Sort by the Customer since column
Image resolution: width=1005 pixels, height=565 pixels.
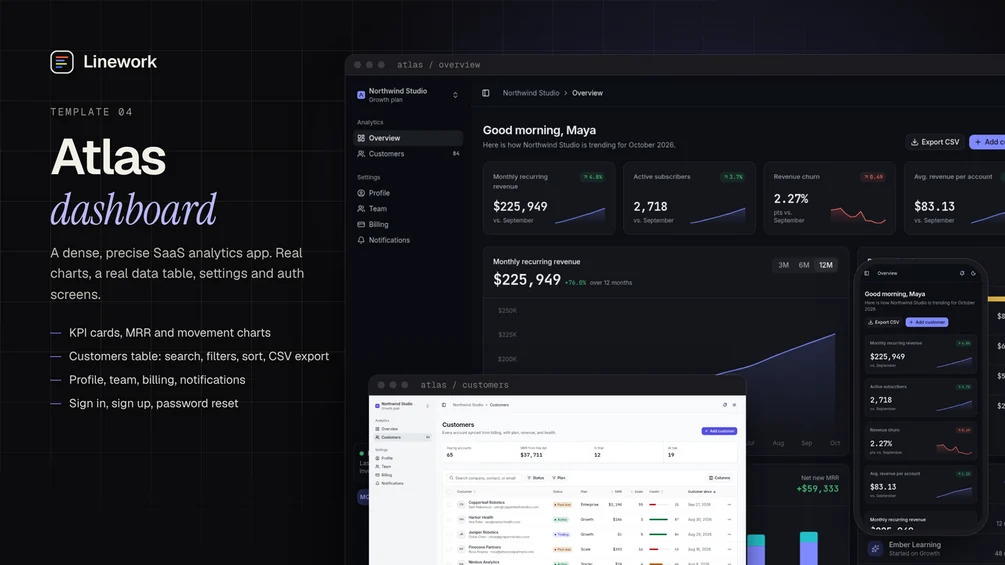pyautogui.click(x=701, y=492)
